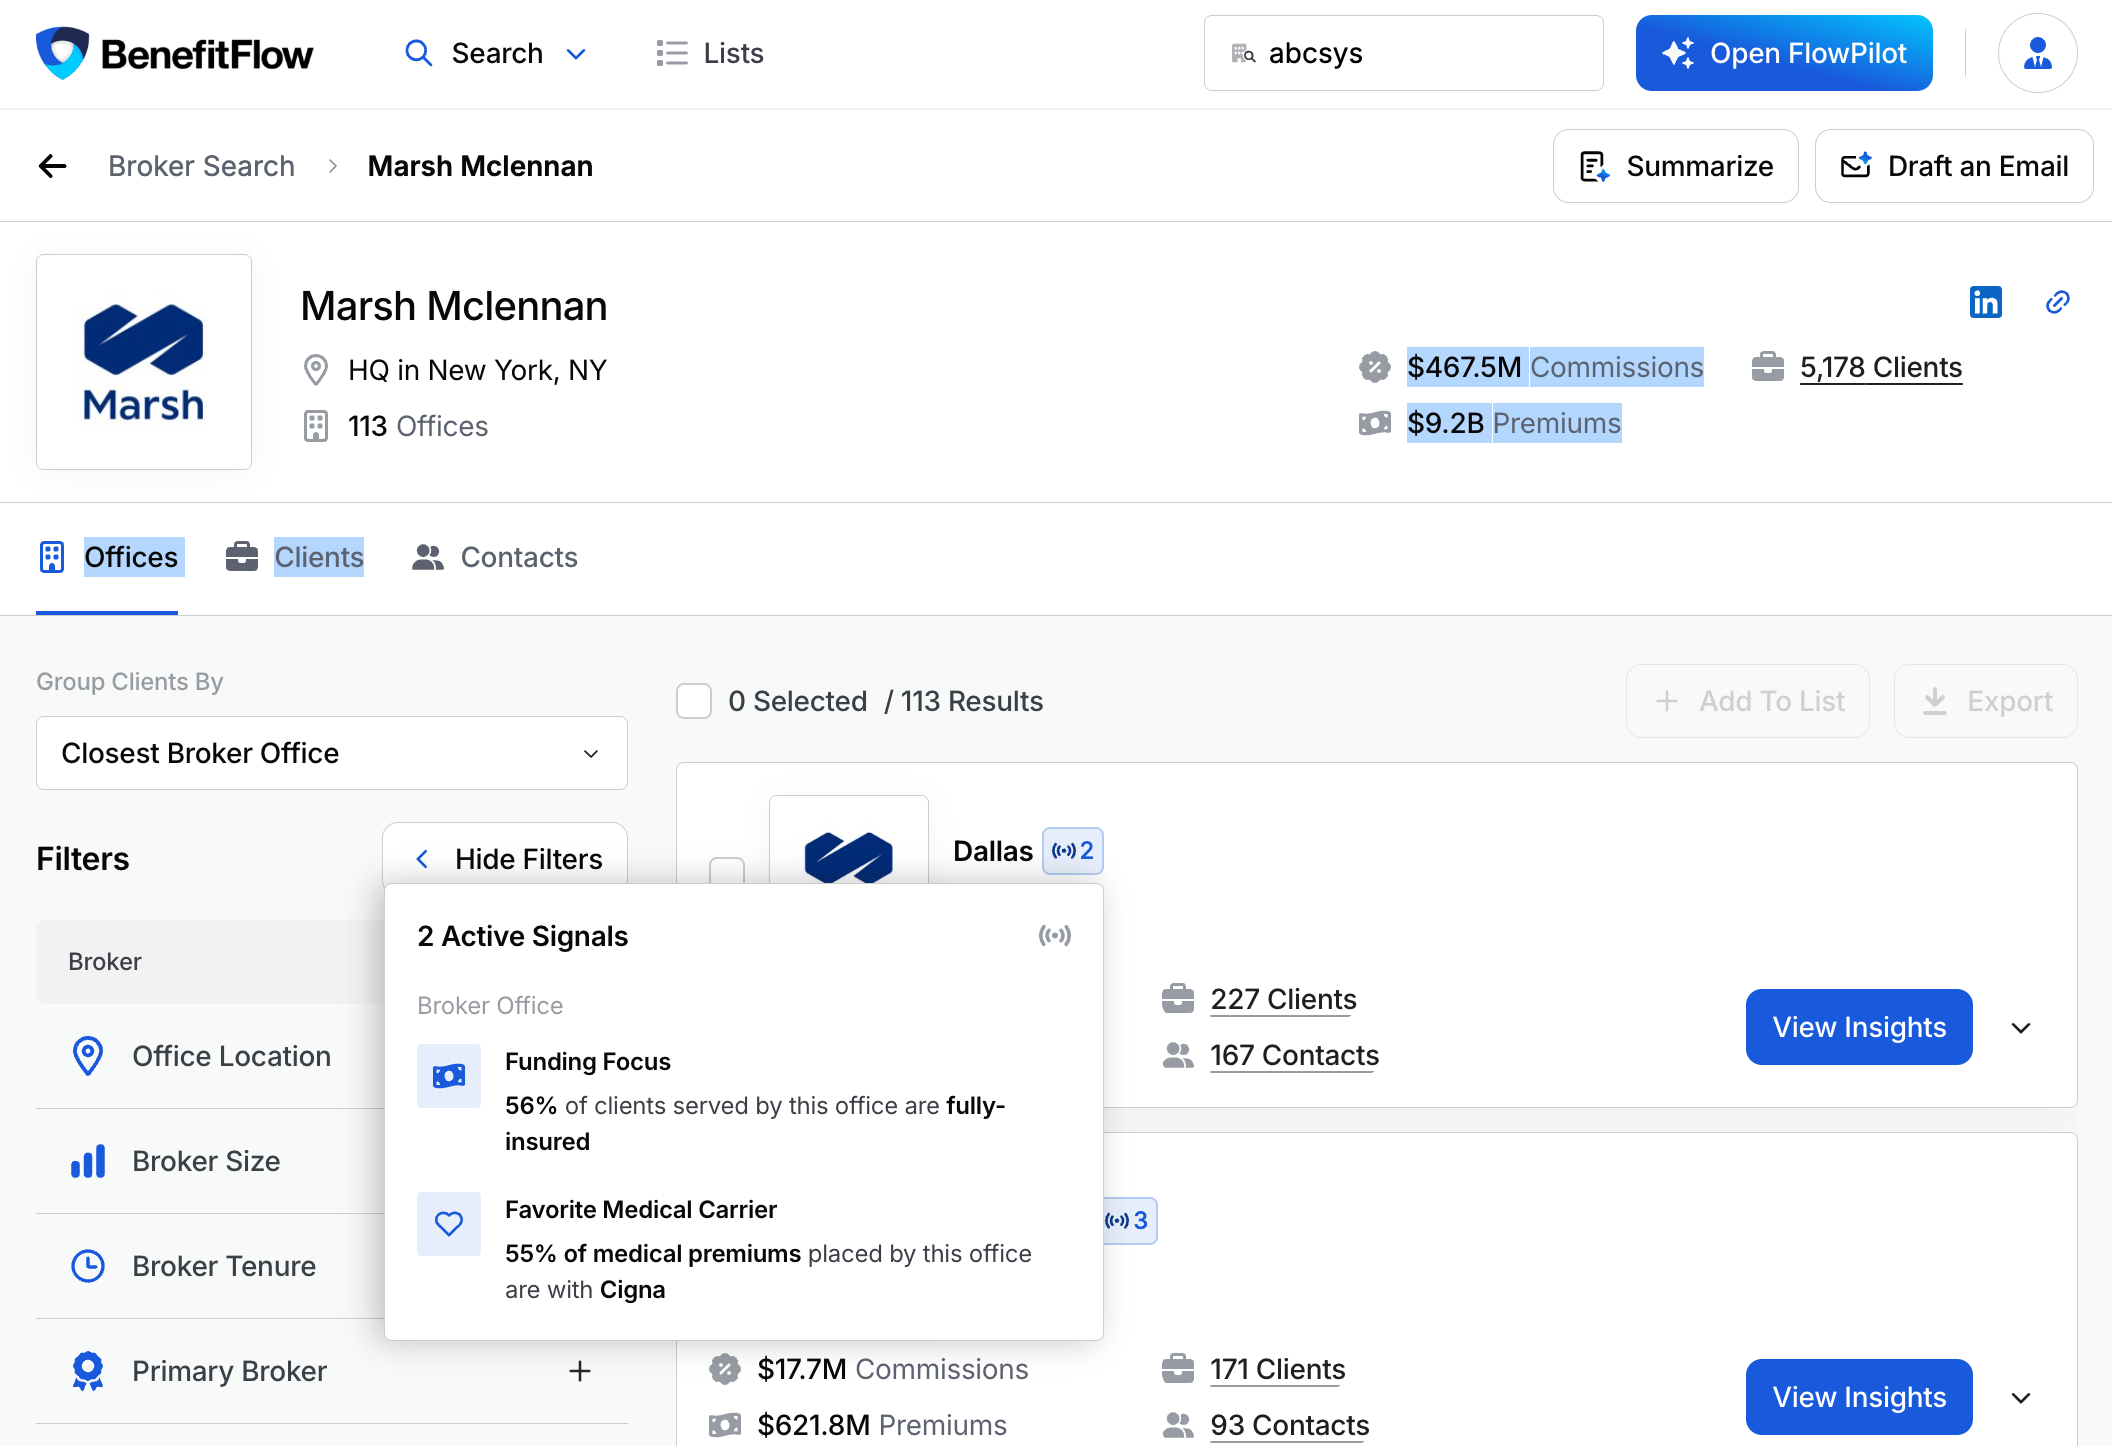The image size is (2112, 1446).
Task: Click the Broker Tenure clock icon
Action: 88,1266
